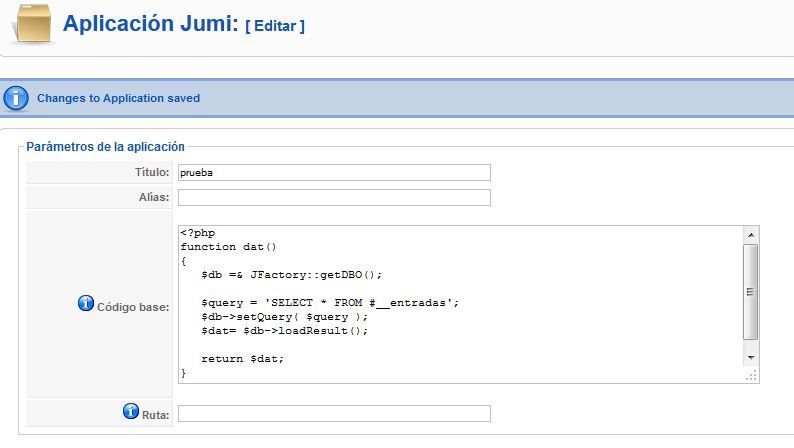Screen dimensions: 794x448
Task: Click the empty Alias input field
Action: (334, 197)
